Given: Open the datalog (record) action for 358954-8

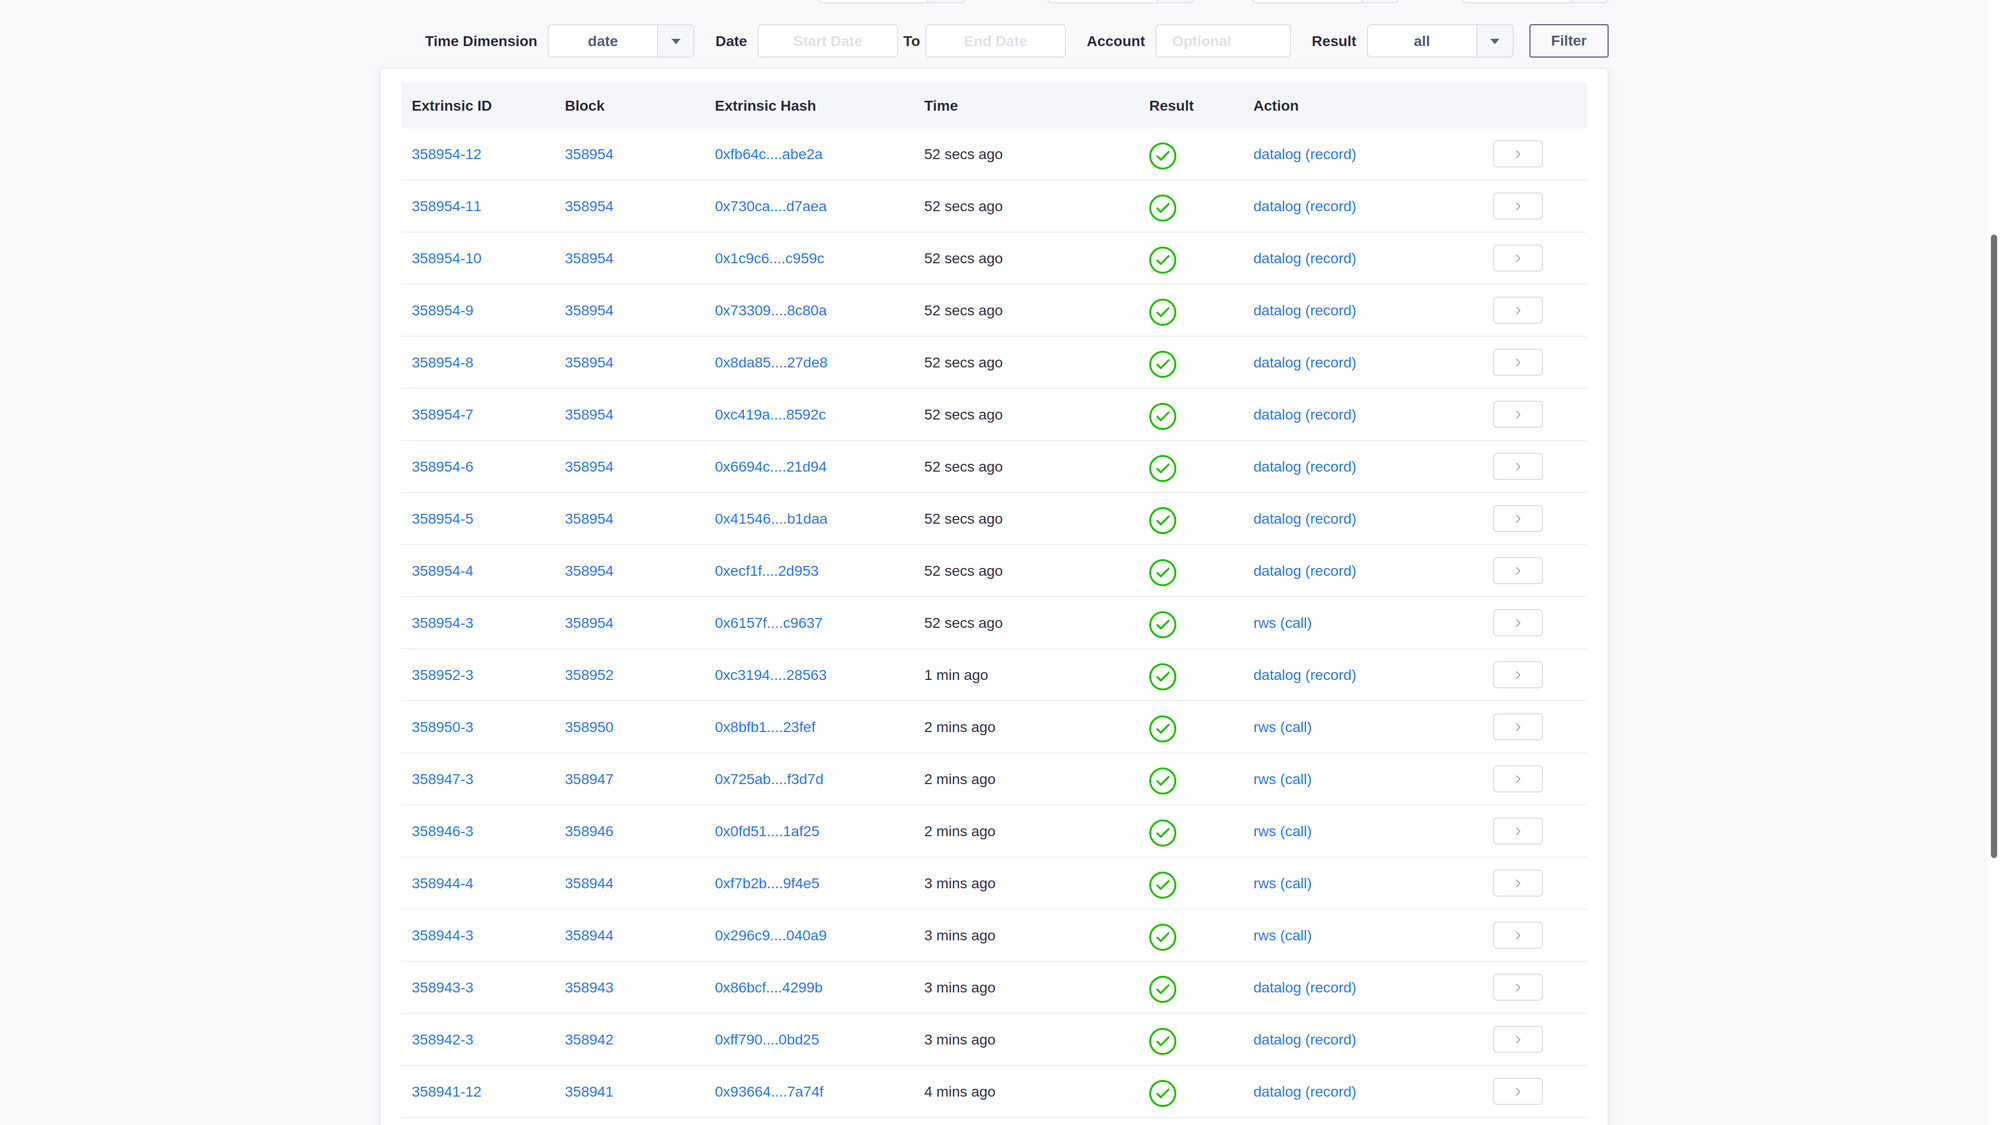Looking at the screenshot, I should coord(1304,362).
